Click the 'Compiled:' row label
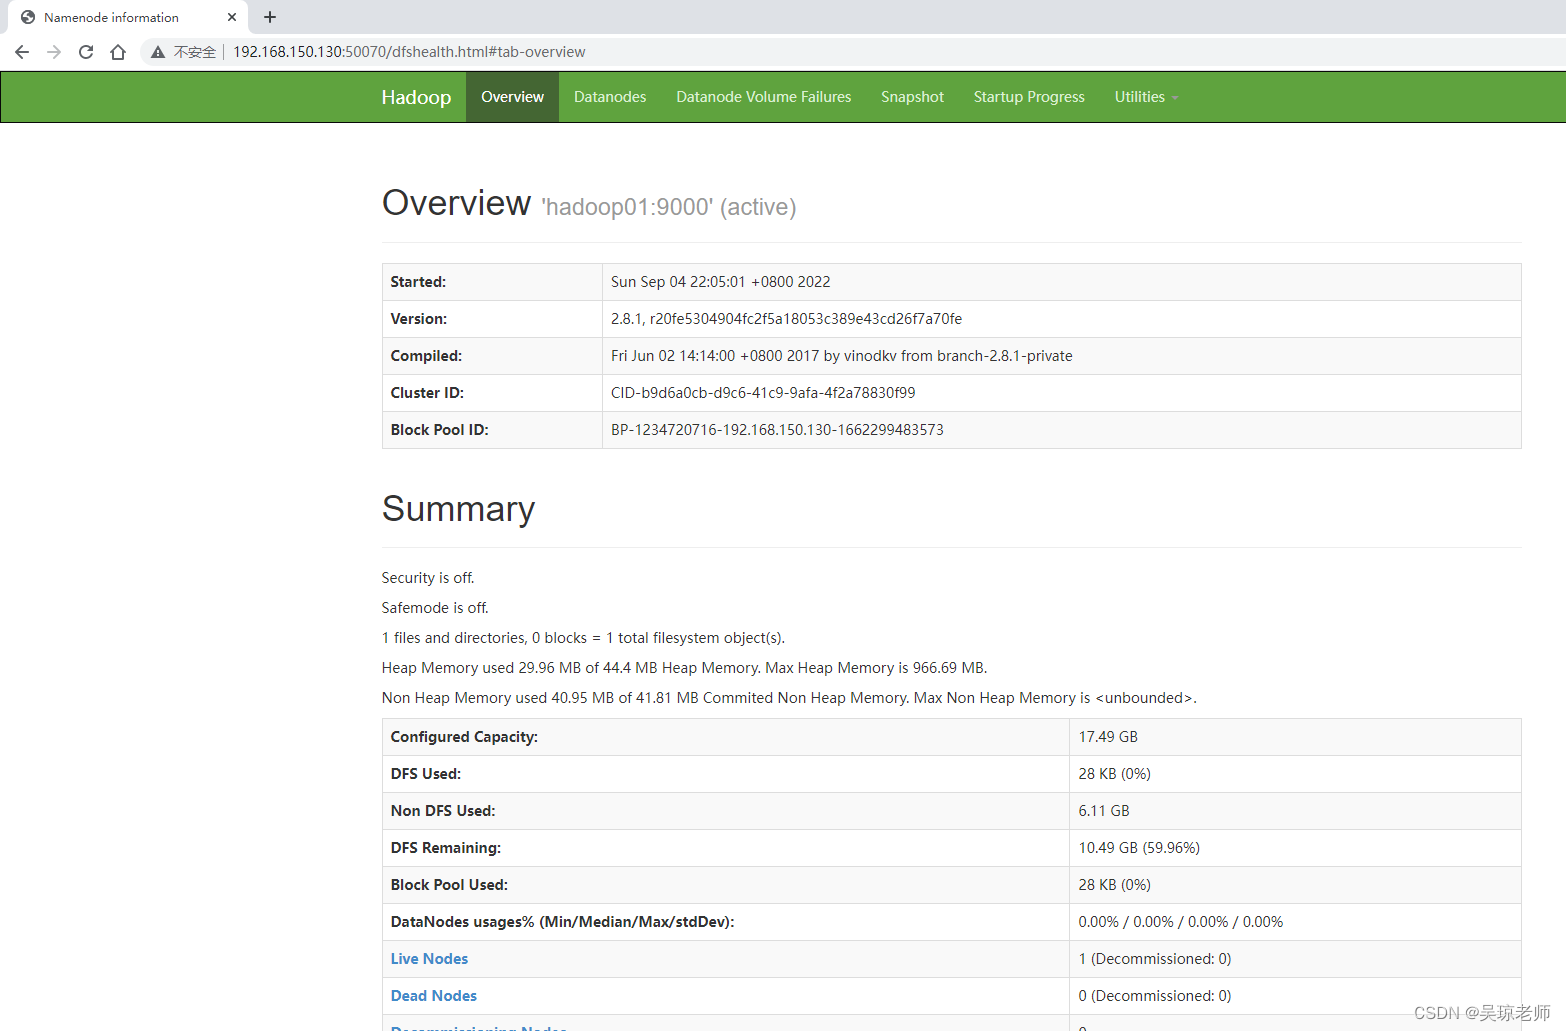The width and height of the screenshot is (1566, 1031). tap(426, 356)
